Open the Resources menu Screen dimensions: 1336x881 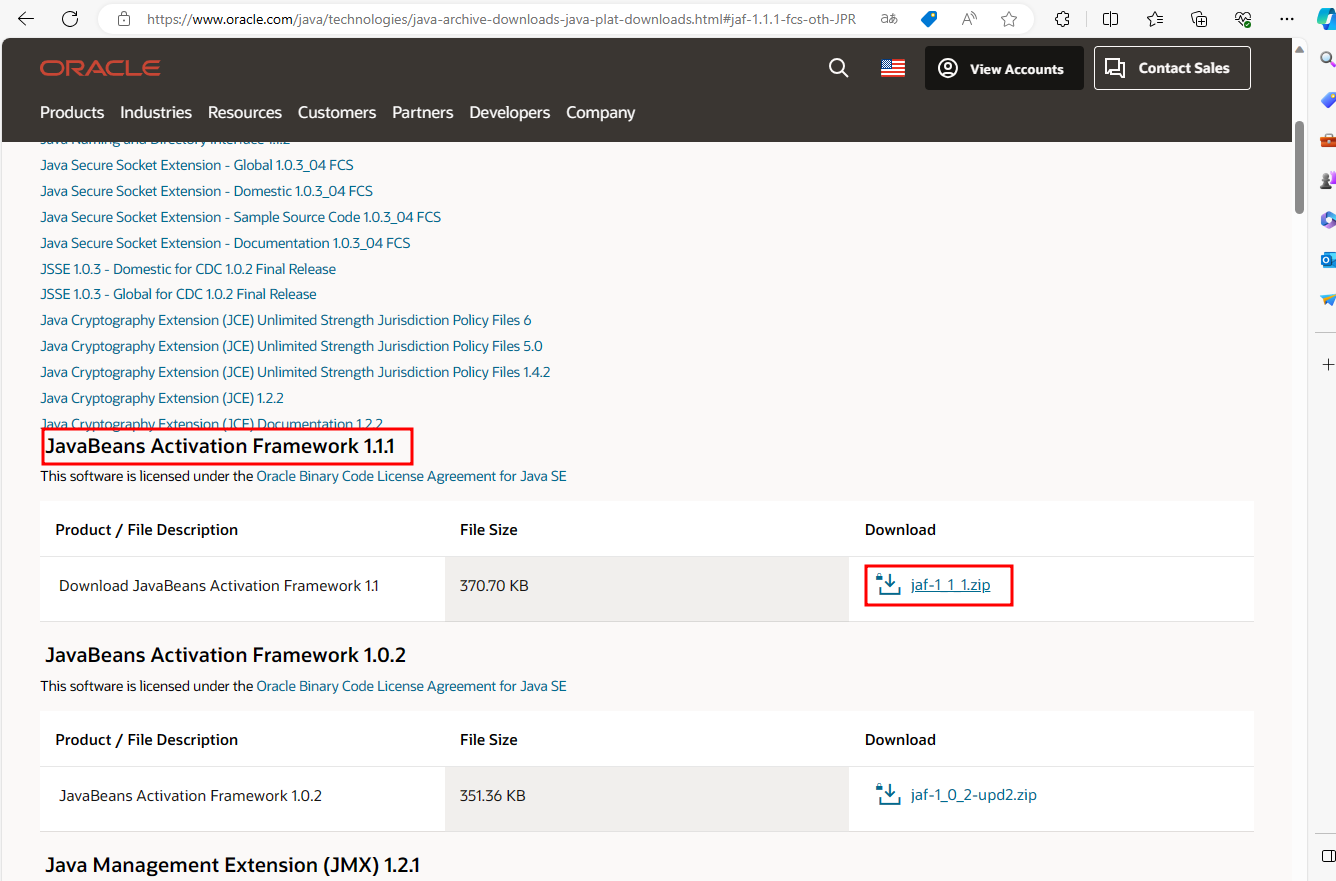[x=245, y=112]
